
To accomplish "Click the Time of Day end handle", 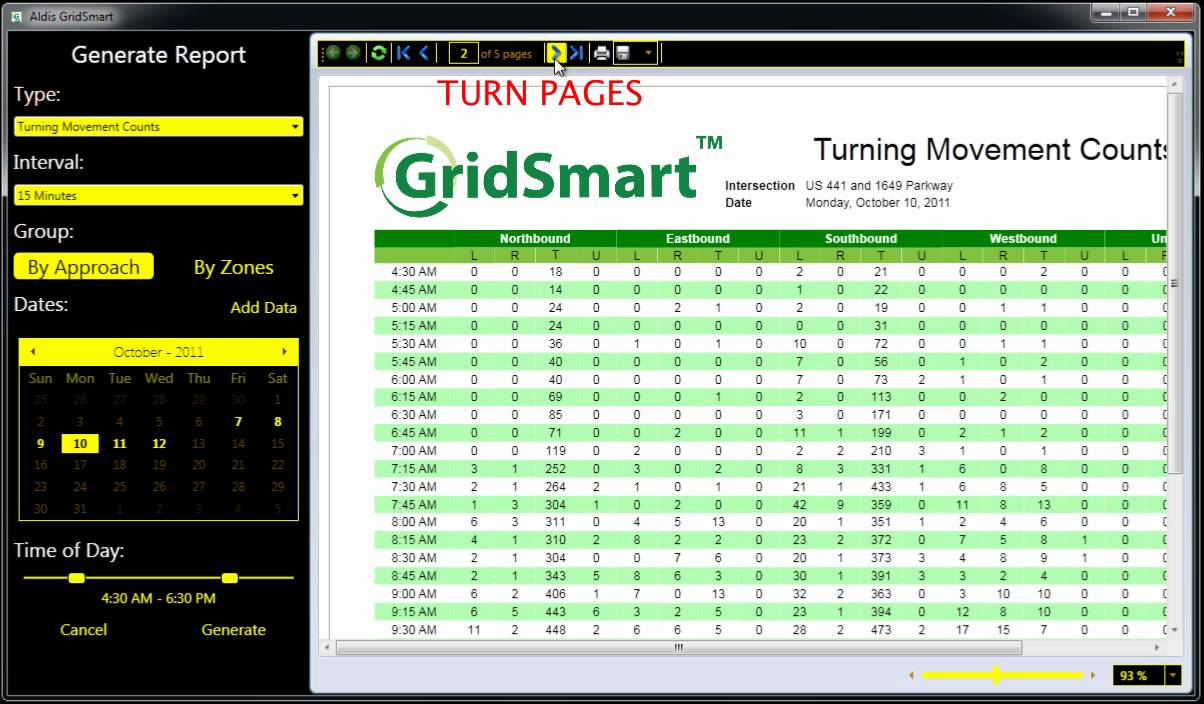I will 230,578.
